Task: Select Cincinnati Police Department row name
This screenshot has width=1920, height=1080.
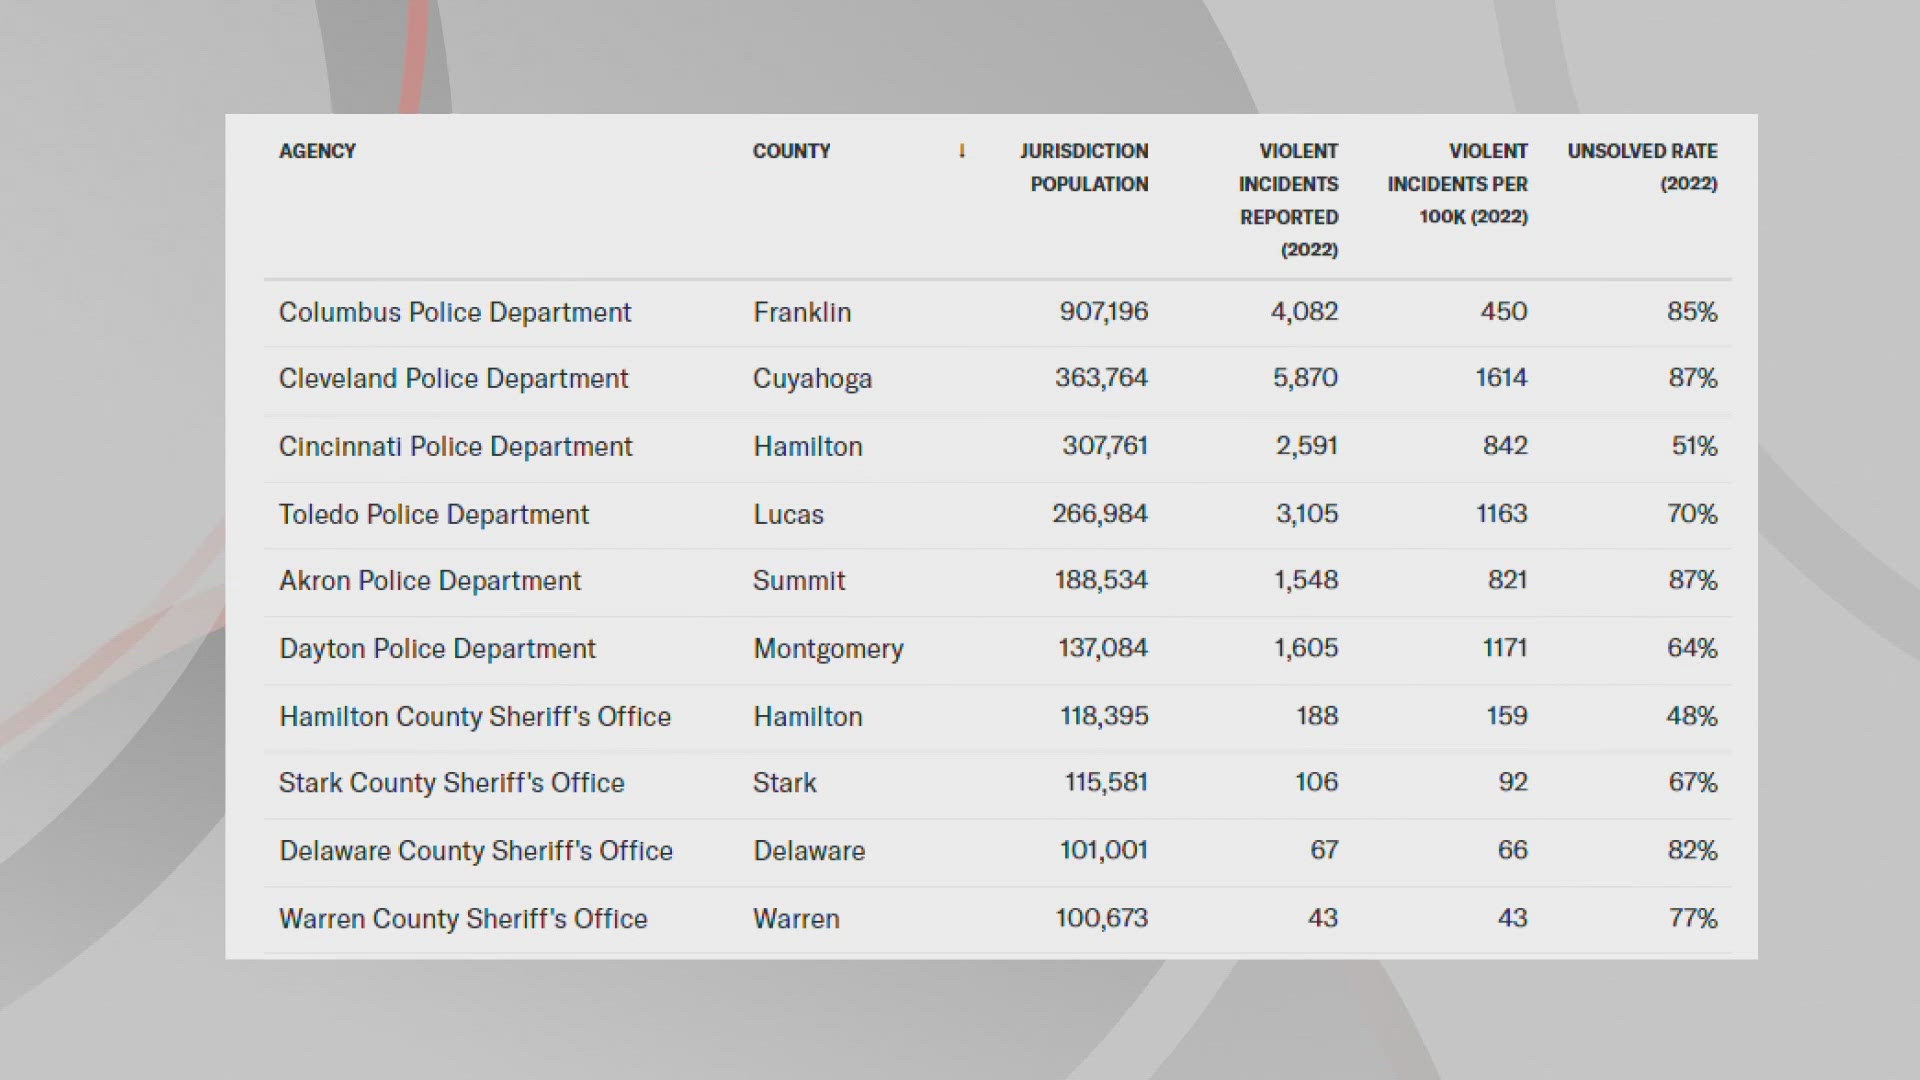Action: (x=456, y=447)
